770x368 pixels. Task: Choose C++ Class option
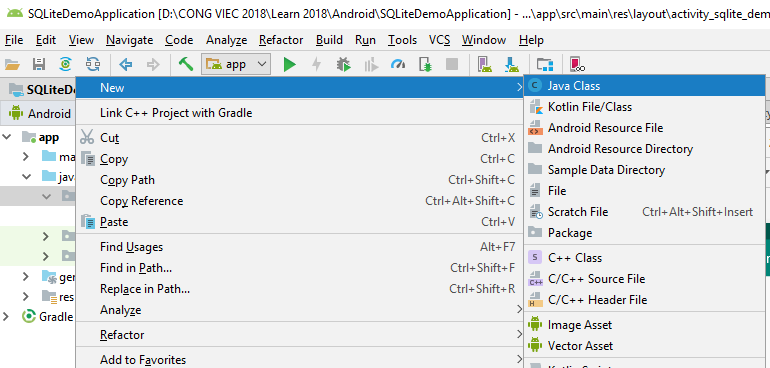coord(645,257)
